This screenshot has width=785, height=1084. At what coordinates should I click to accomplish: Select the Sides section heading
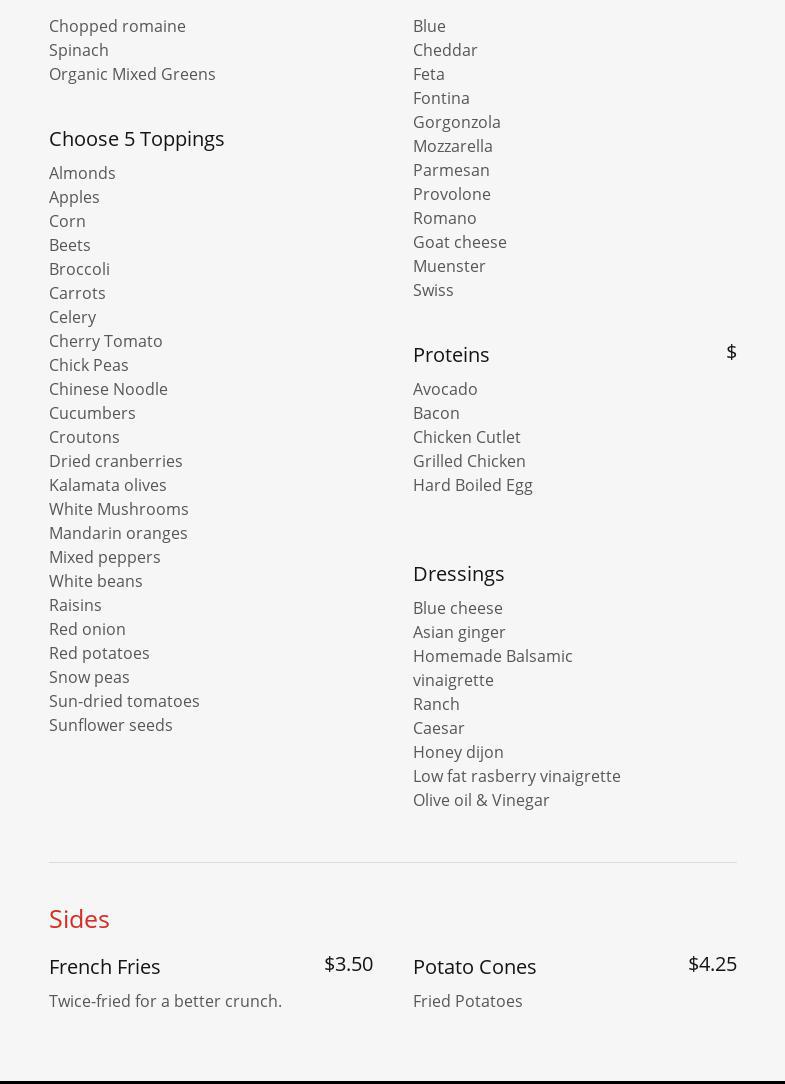[79, 919]
